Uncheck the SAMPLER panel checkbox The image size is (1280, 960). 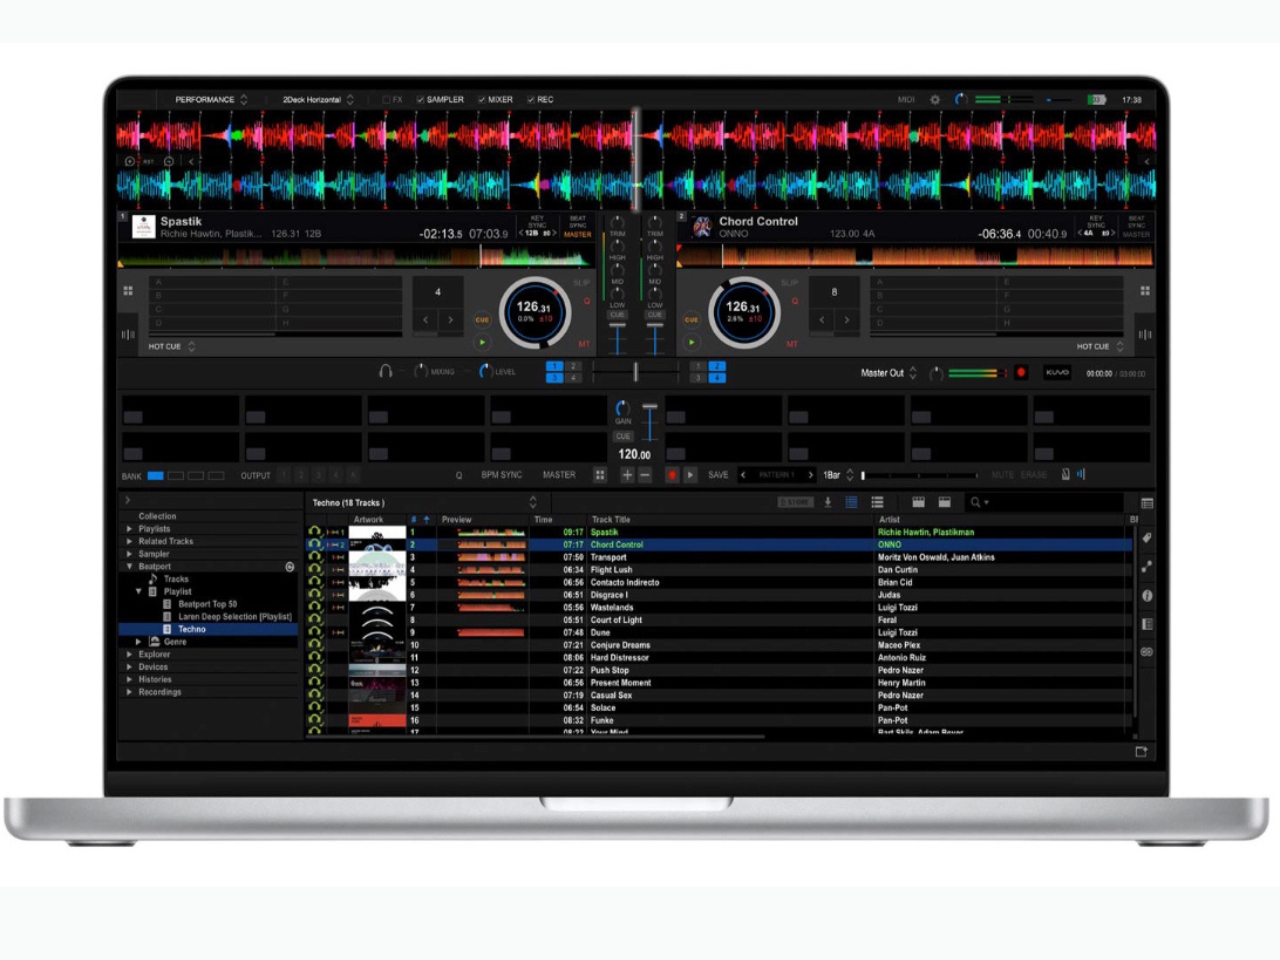421,100
